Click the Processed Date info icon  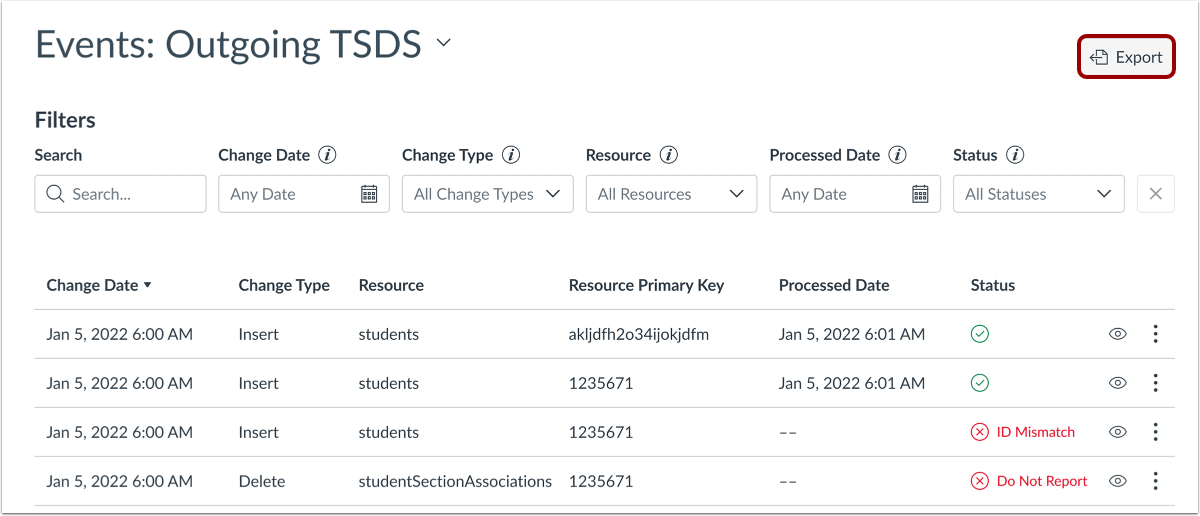pyautogui.click(x=898, y=155)
